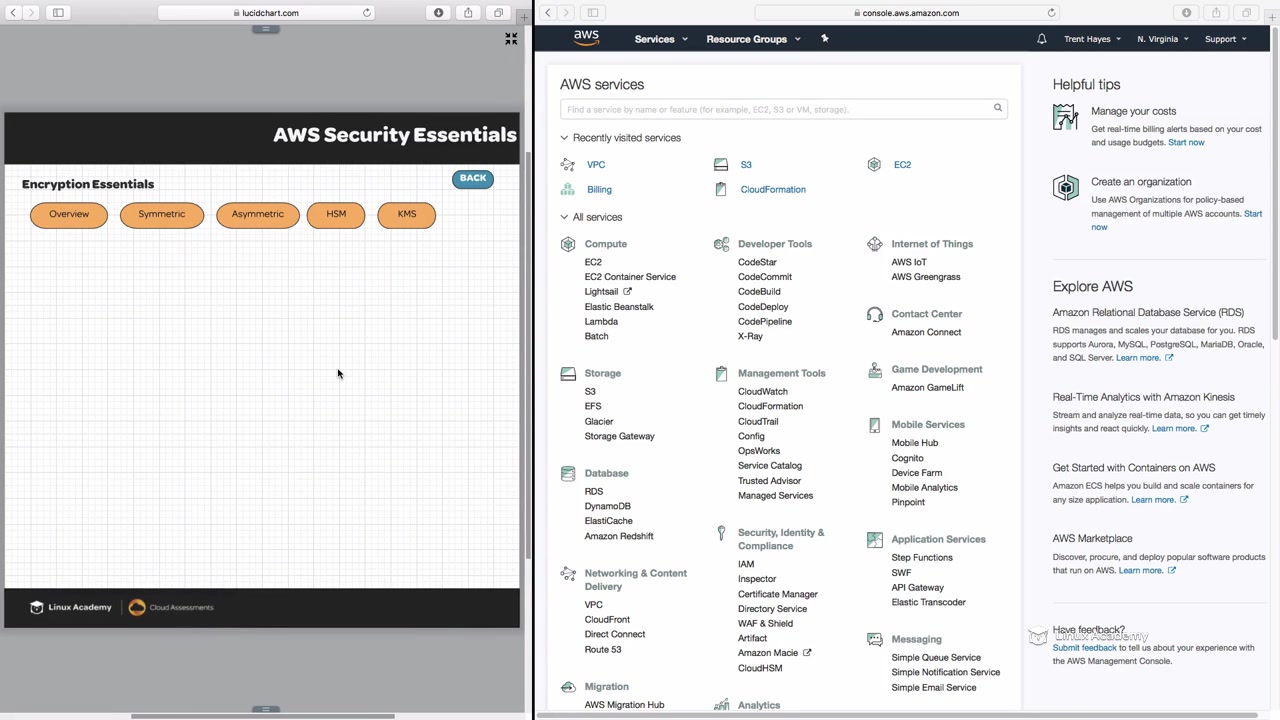
Task: Click the Game Development category icon
Action: [875, 369]
